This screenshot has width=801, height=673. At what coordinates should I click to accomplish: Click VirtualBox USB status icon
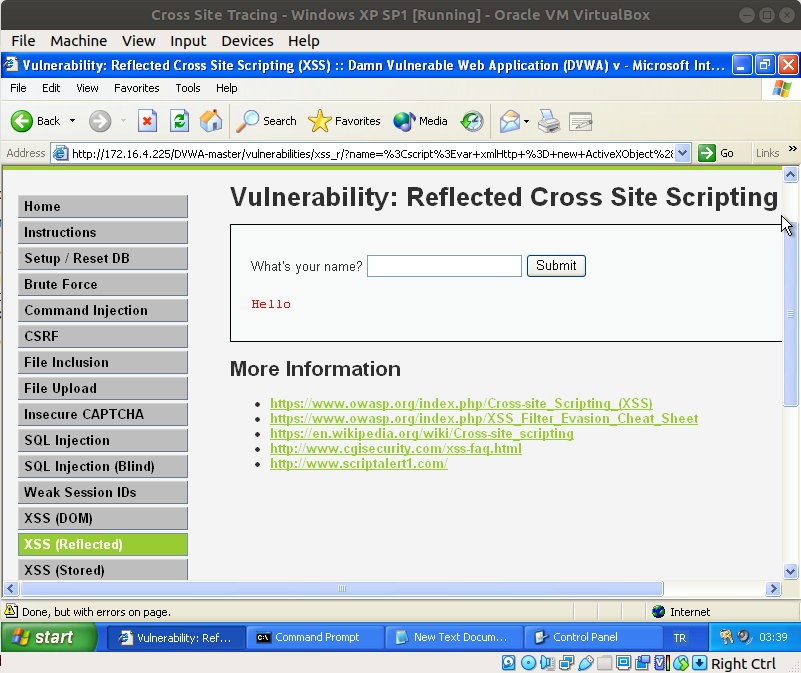coord(585,663)
